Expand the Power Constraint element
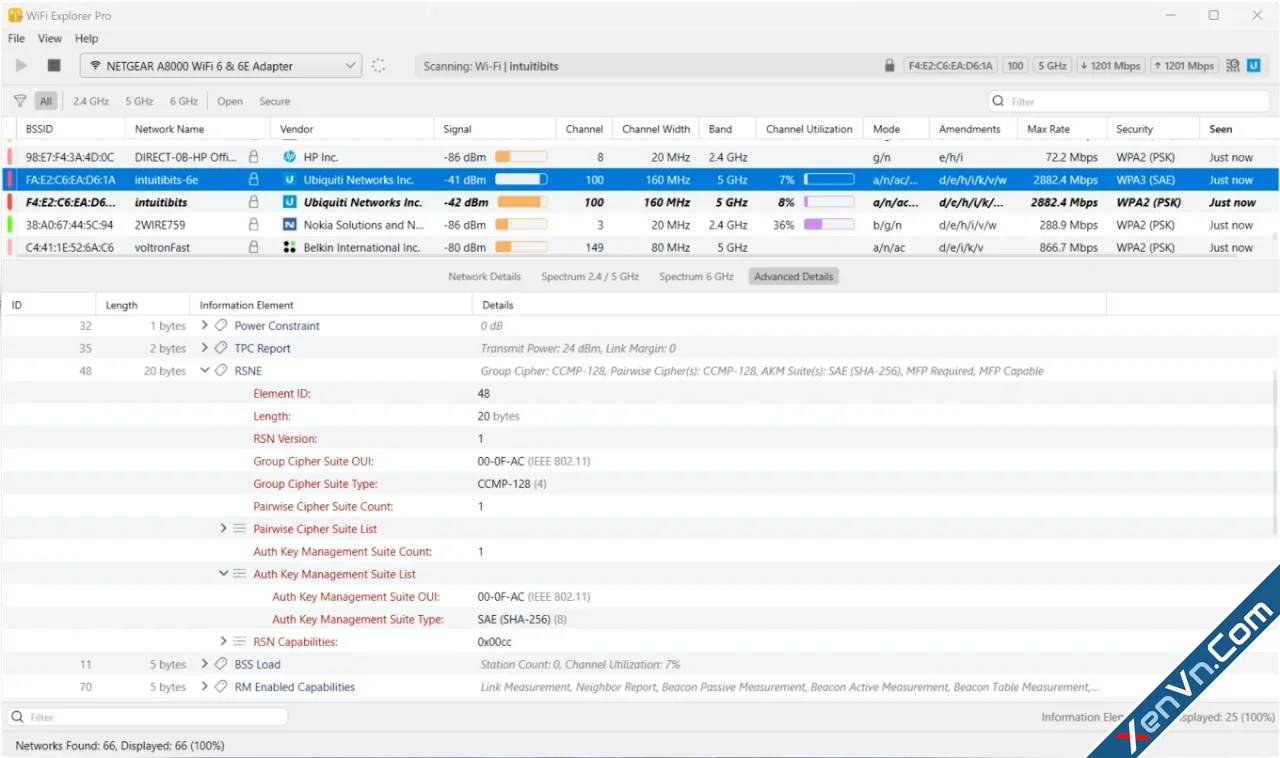The image size is (1280, 758). pos(205,325)
